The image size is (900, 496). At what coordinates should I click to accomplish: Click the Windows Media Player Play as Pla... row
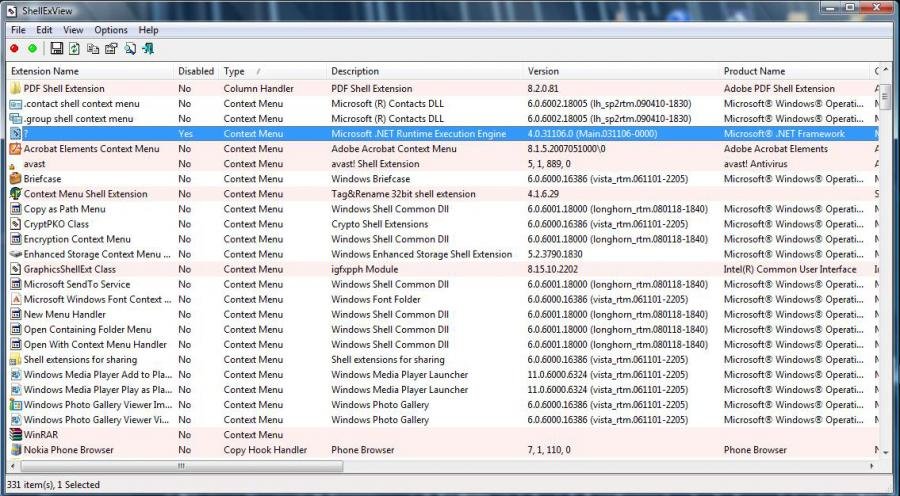coord(443,389)
